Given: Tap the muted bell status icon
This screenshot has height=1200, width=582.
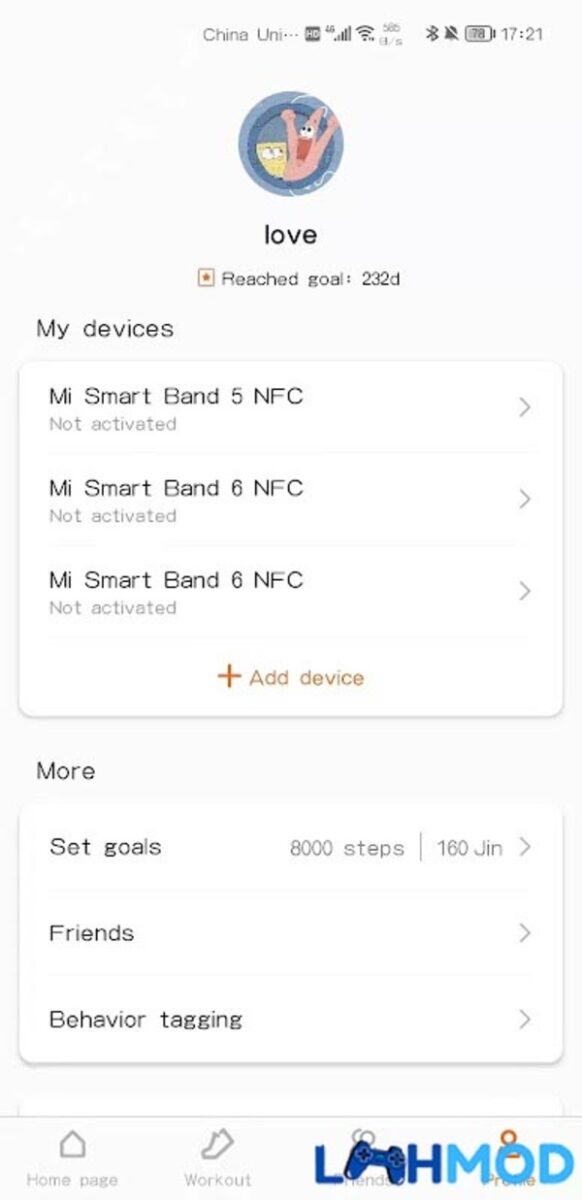Looking at the screenshot, I should click(x=452, y=34).
